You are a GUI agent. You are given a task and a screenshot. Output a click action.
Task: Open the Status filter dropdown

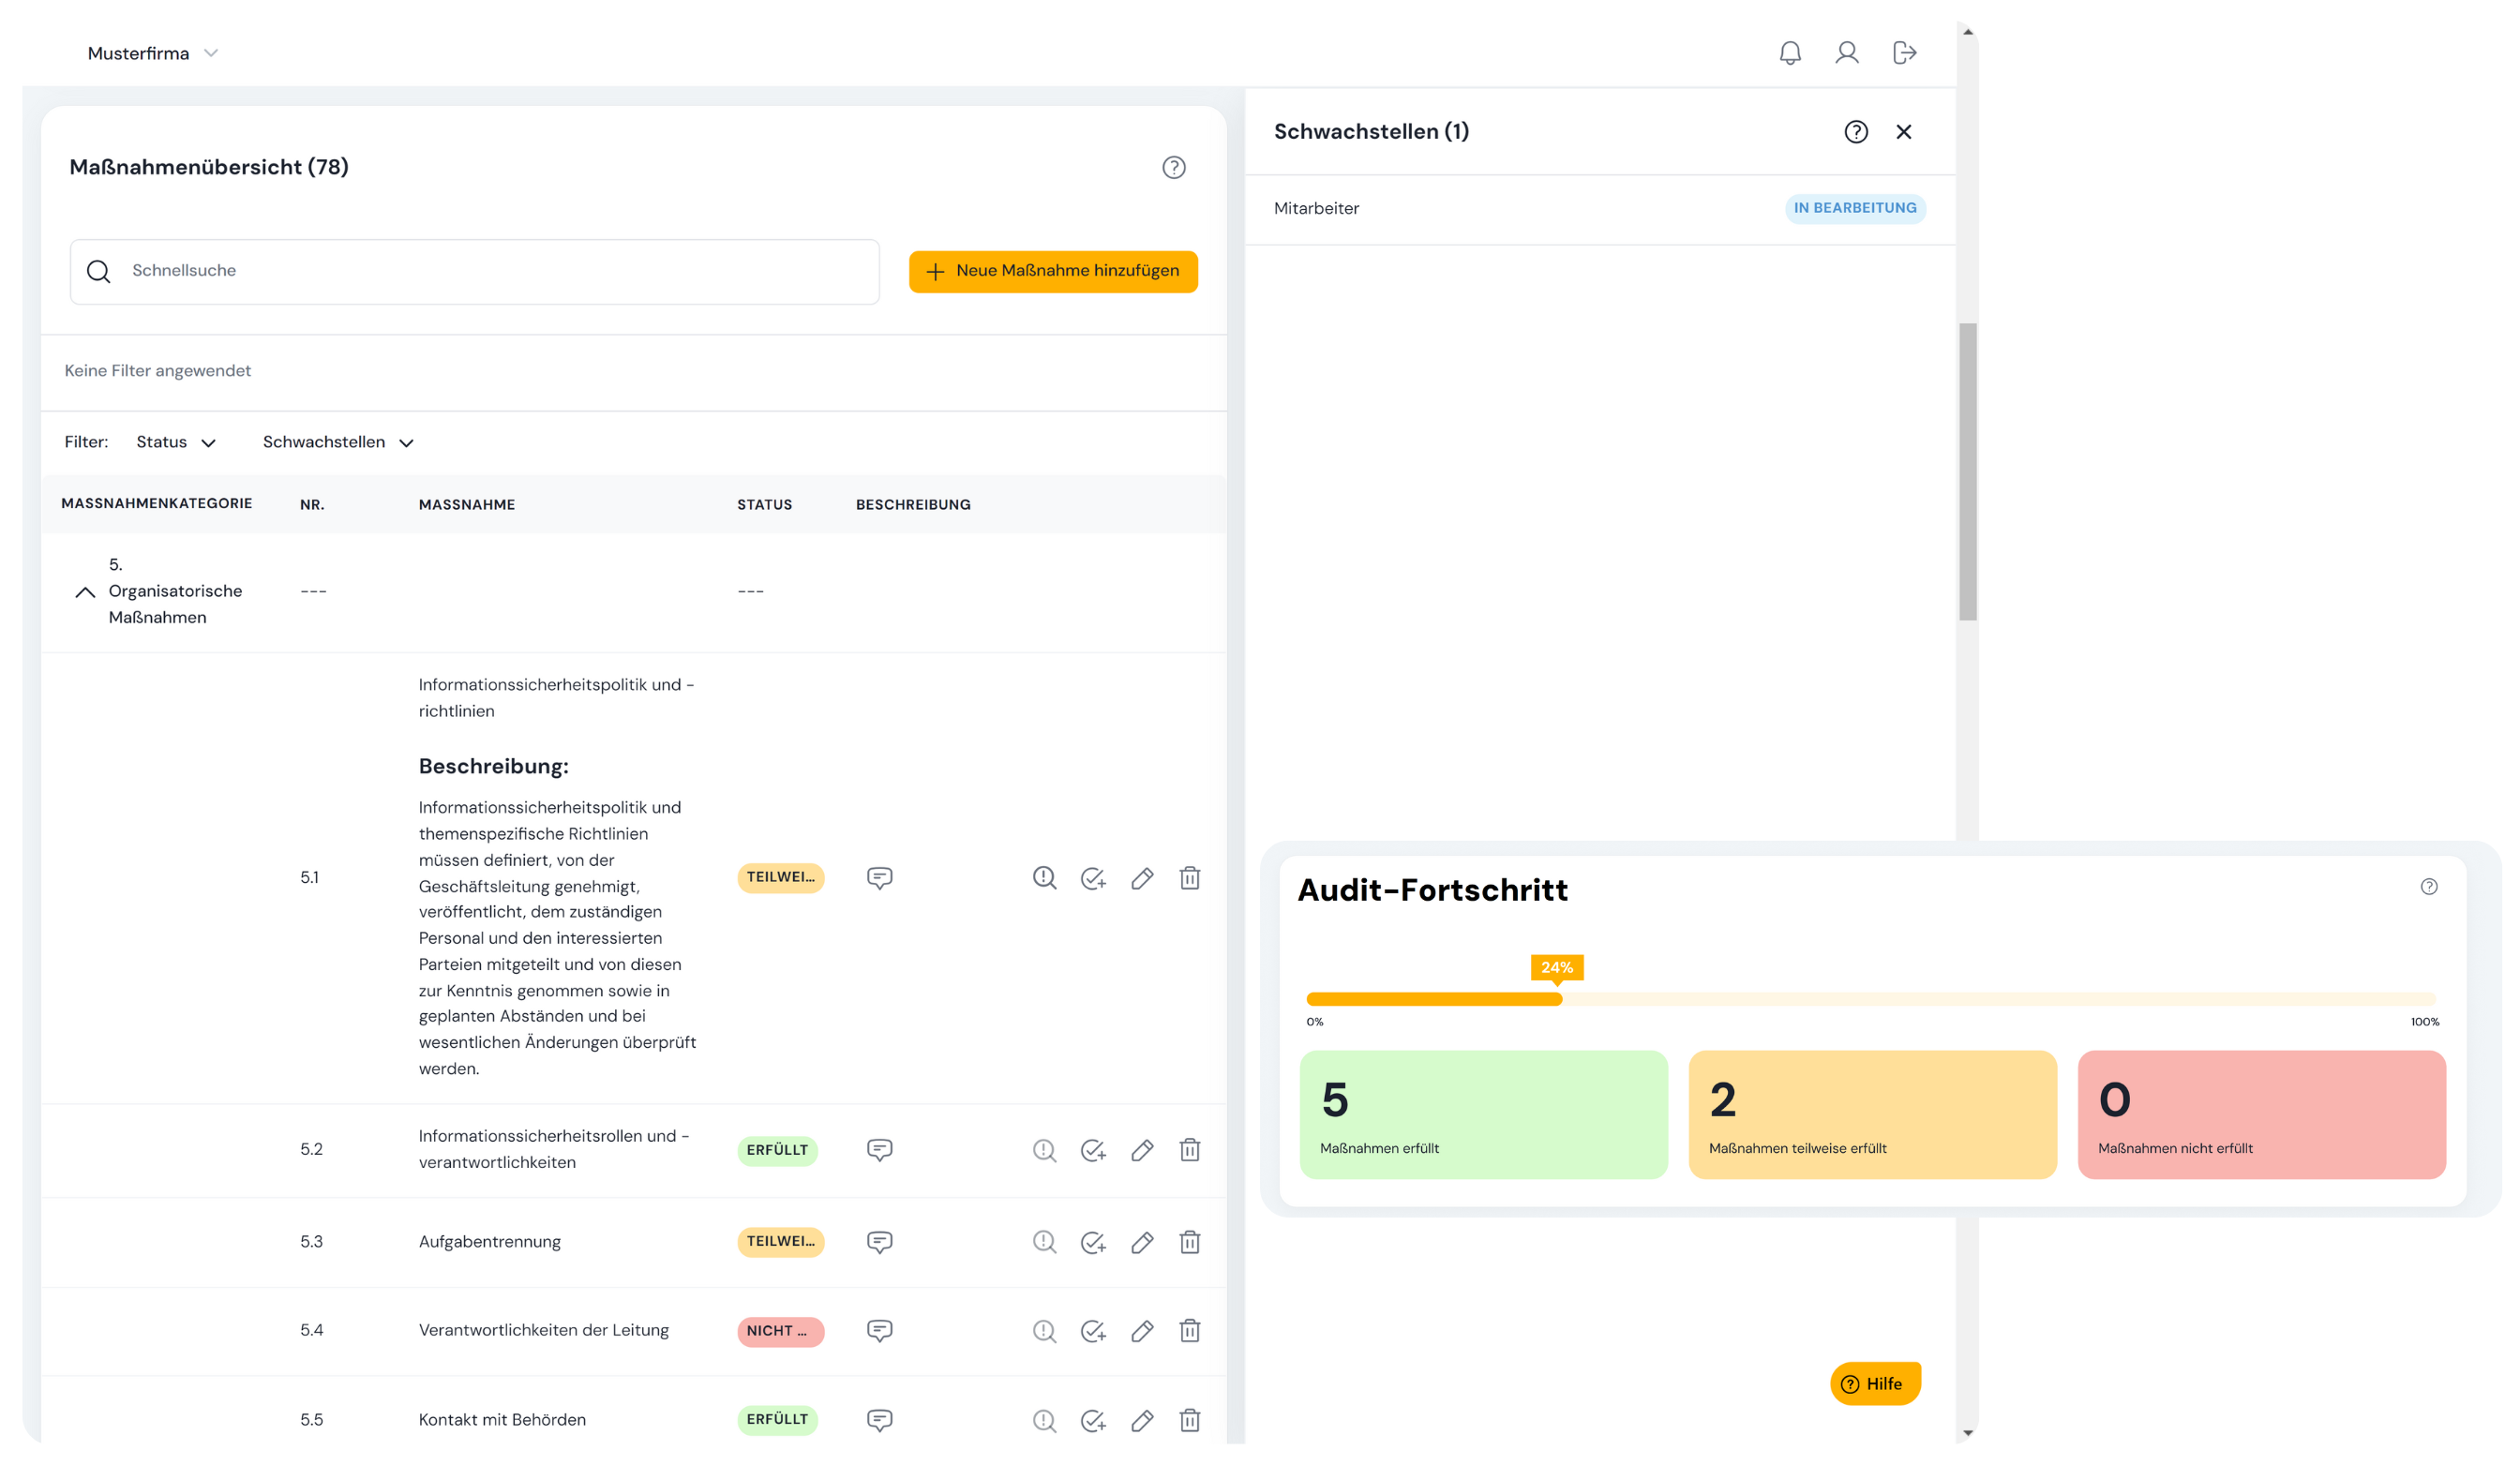coord(176,442)
